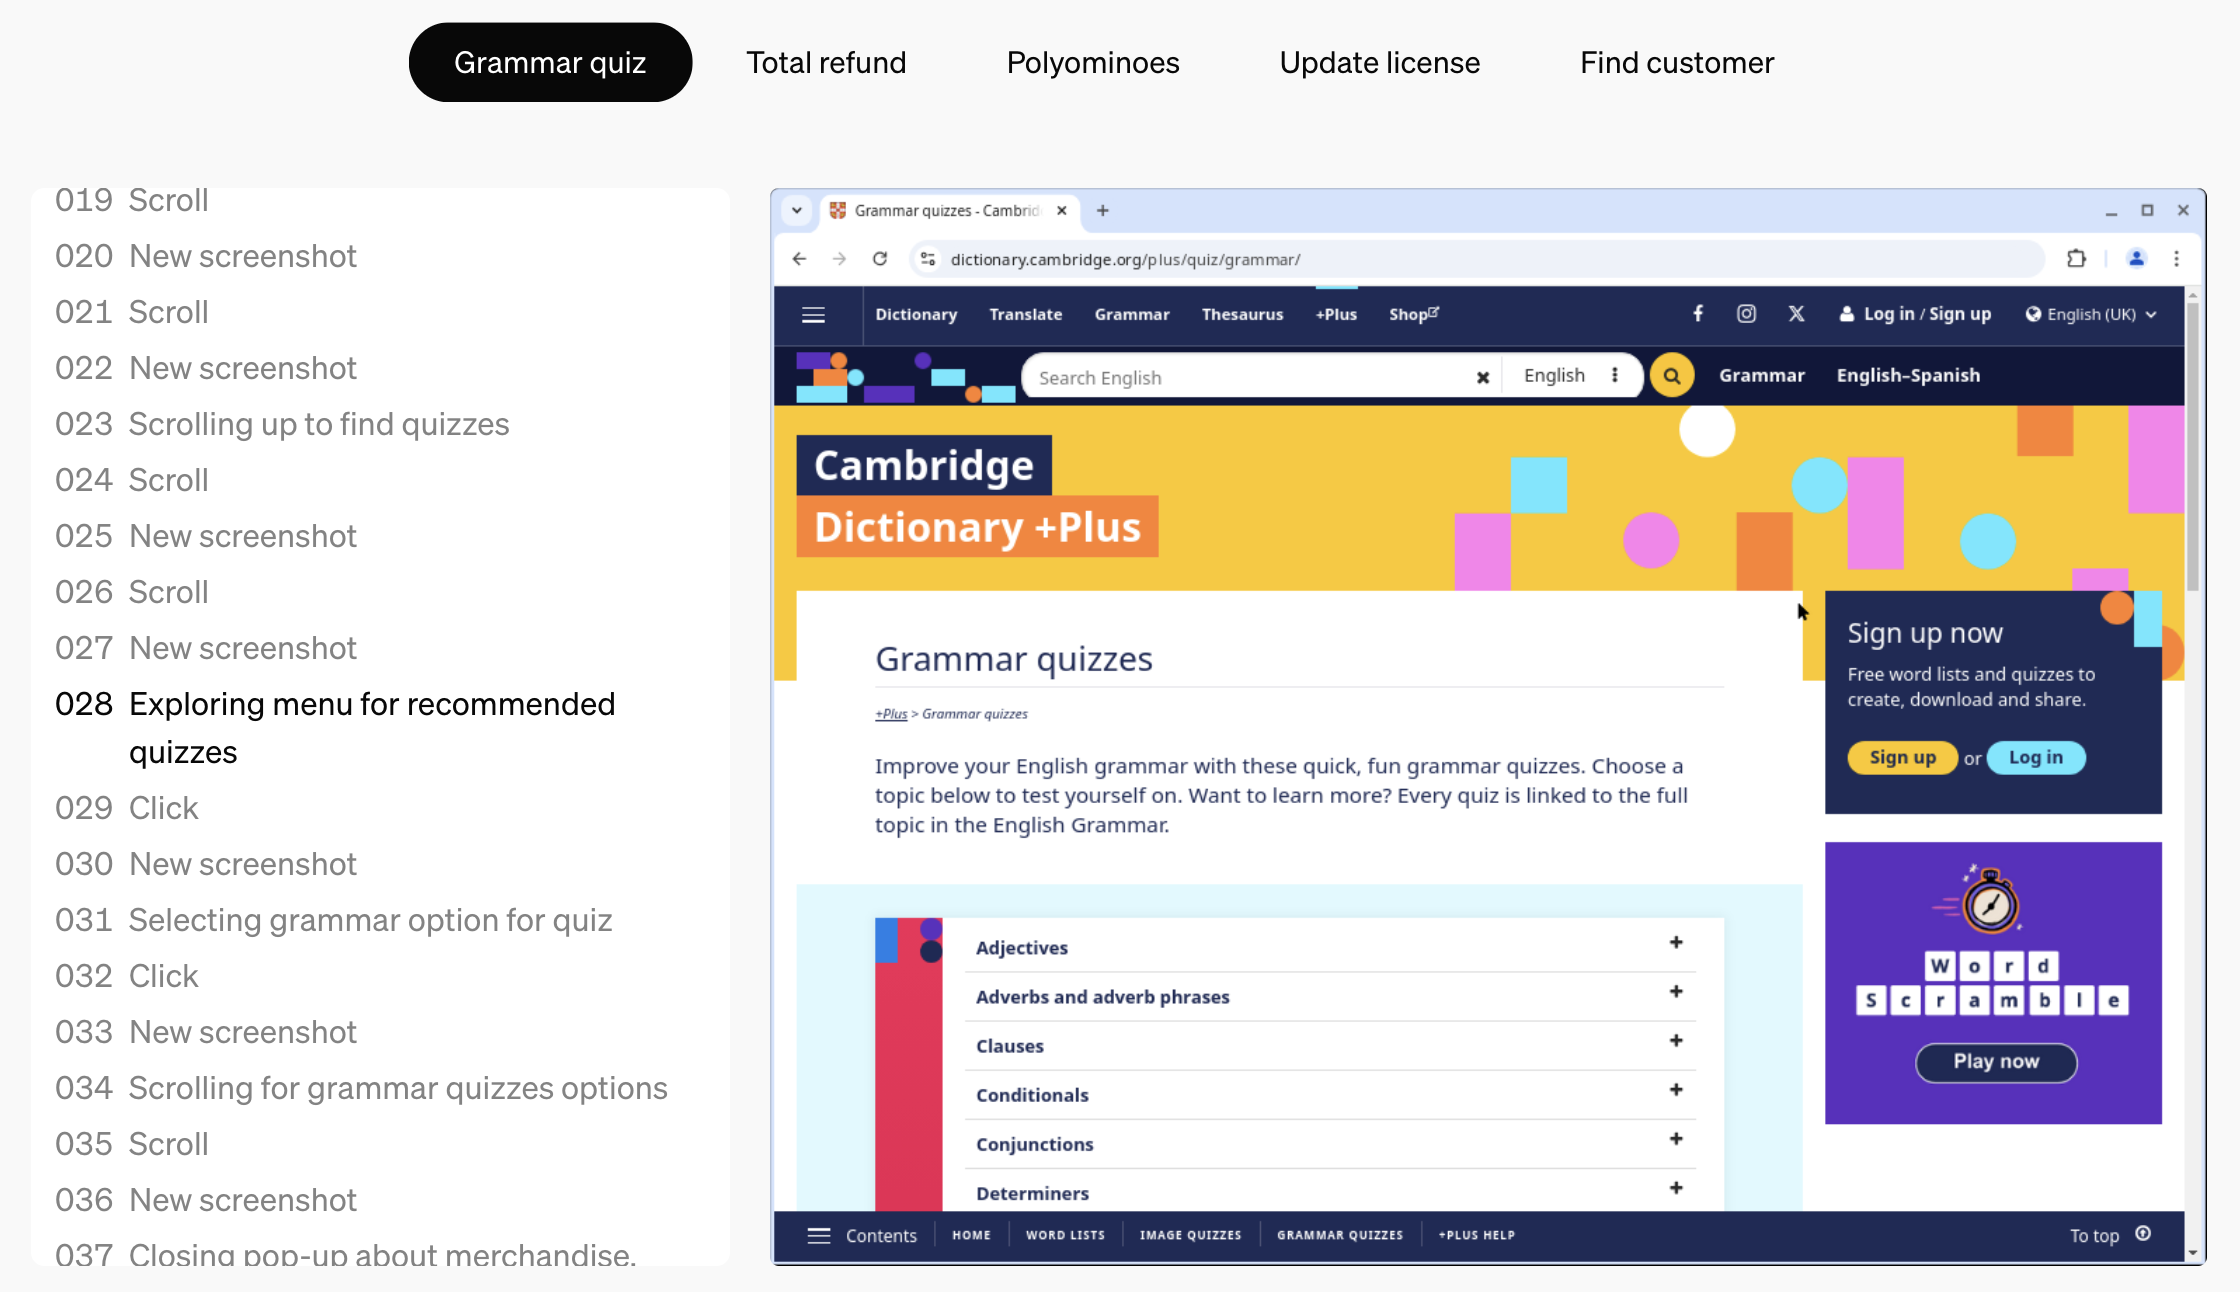Click the To top arrow icon
This screenshot has width=2240, height=1292.
[x=2143, y=1234]
